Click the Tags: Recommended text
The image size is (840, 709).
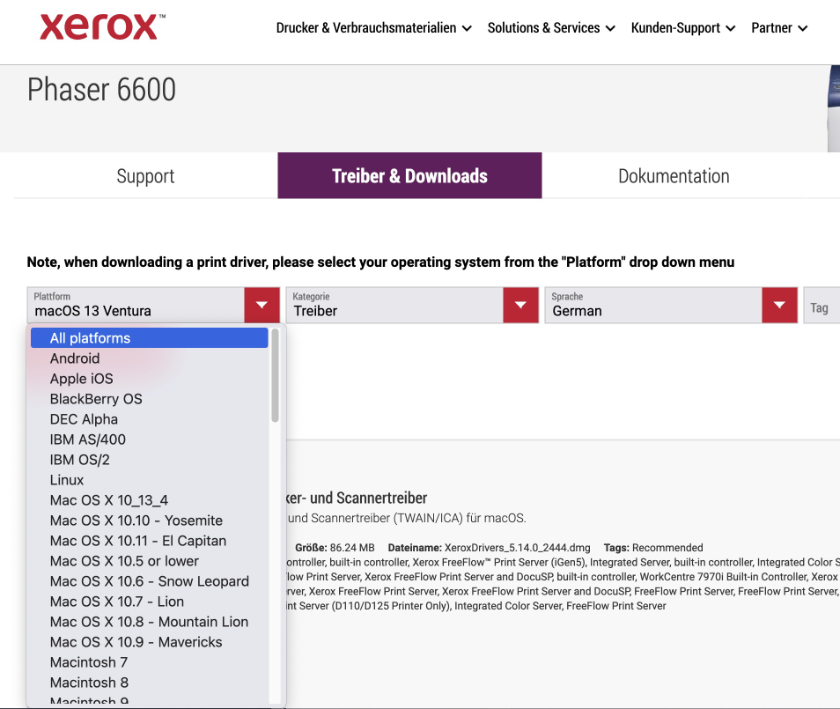coord(654,548)
